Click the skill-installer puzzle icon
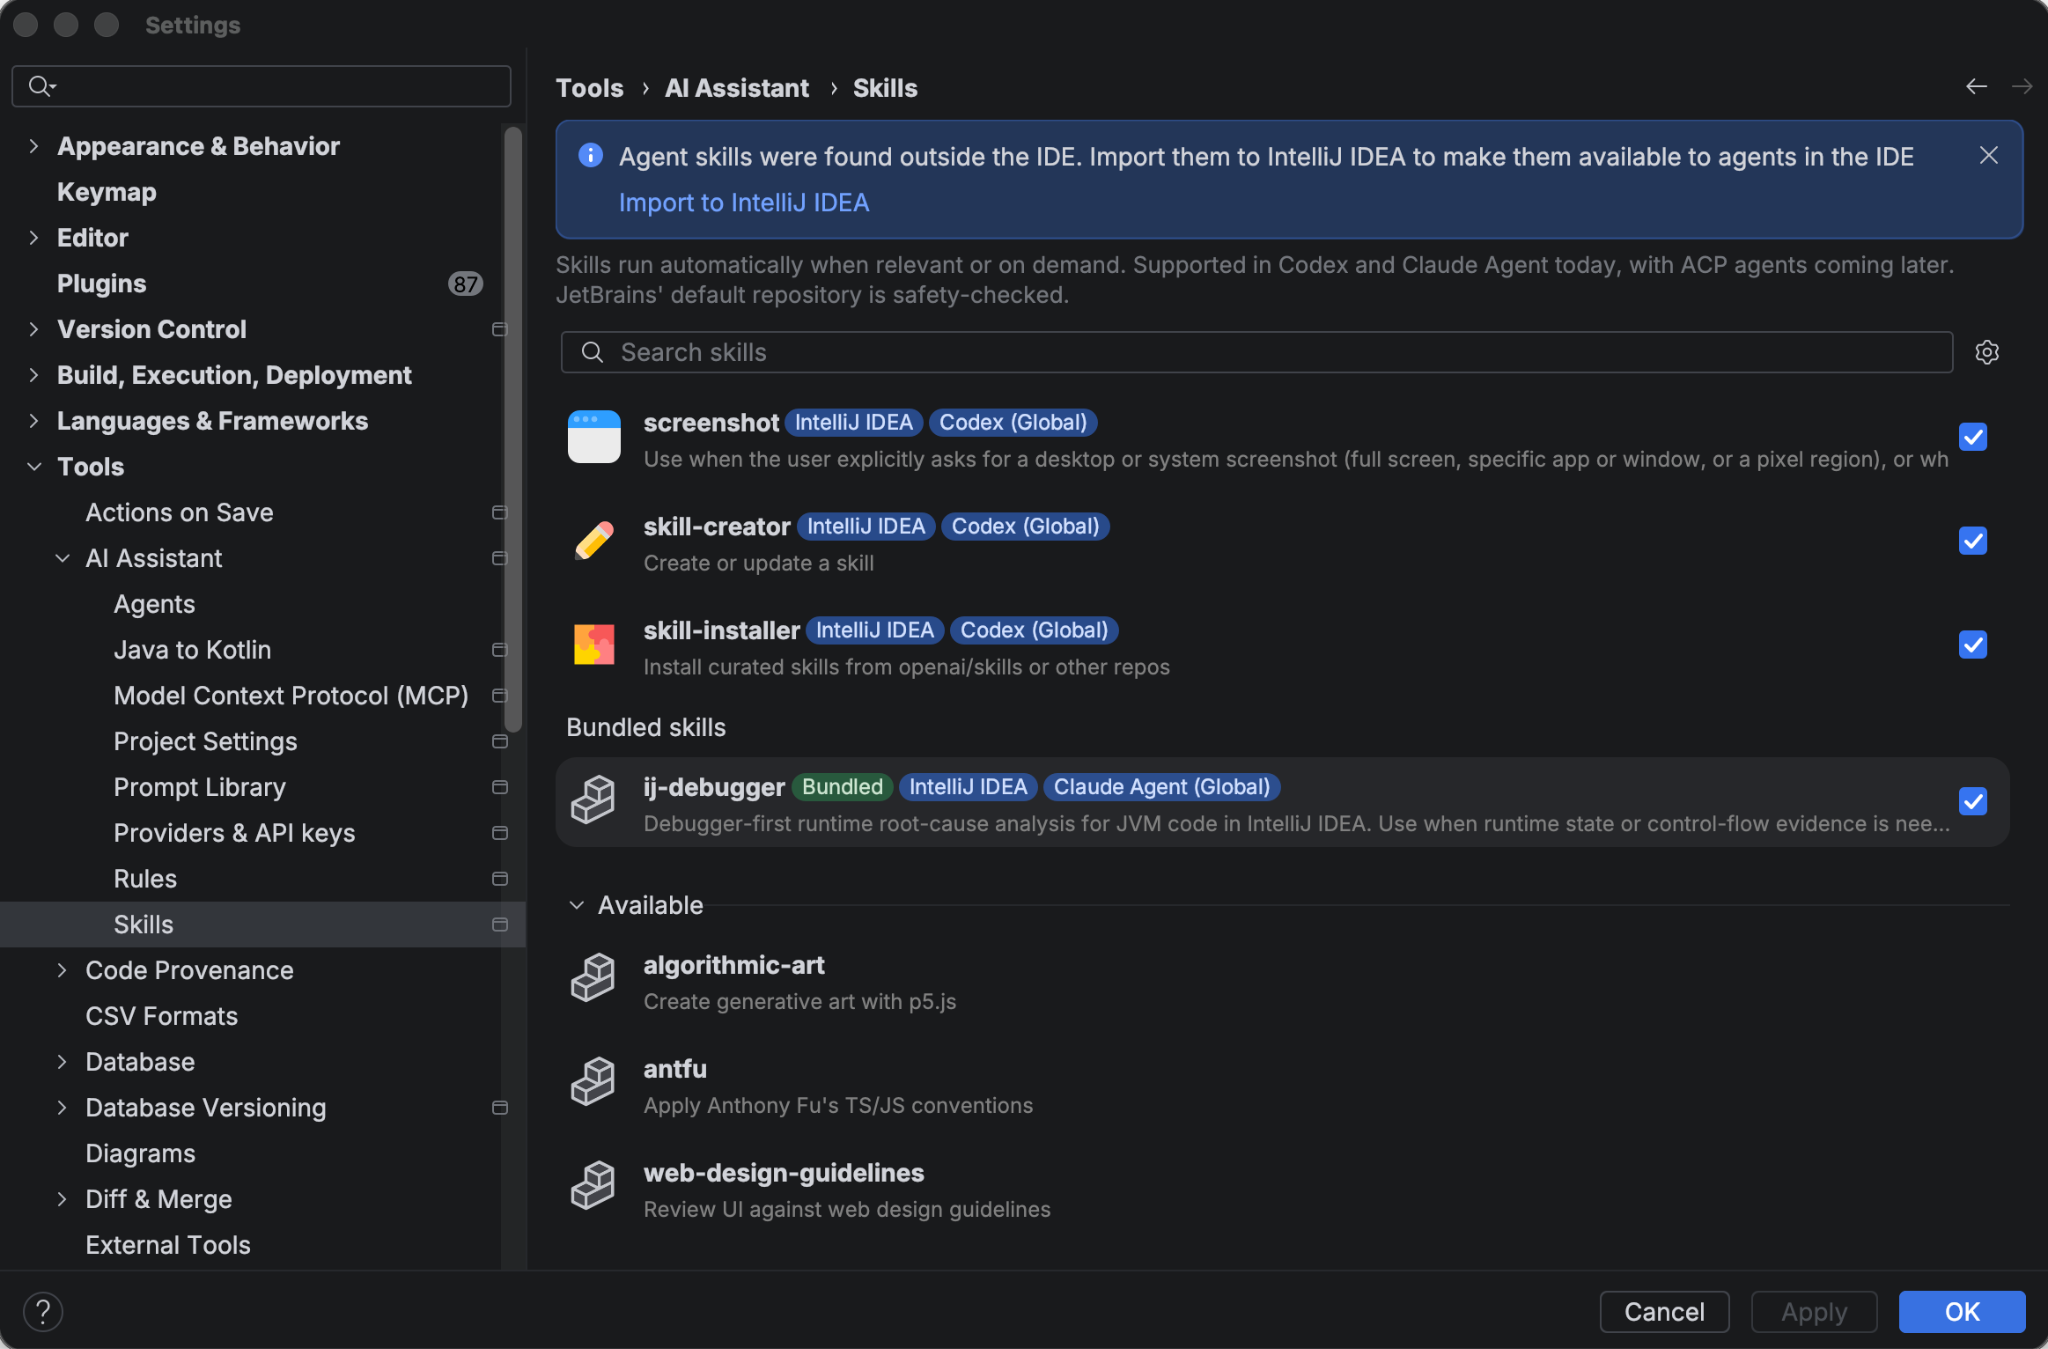The height and width of the screenshot is (1349, 2048). coord(594,645)
